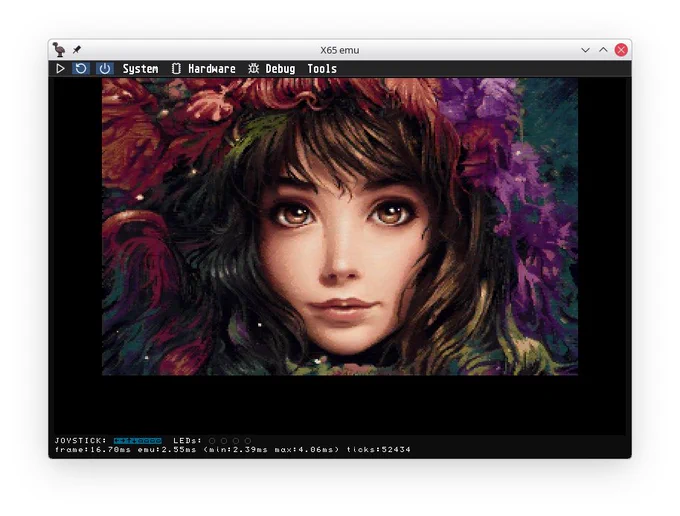The width and height of the screenshot is (680, 516).
Task: Click the 'ticks:52434' status text
Action: point(379,450)
